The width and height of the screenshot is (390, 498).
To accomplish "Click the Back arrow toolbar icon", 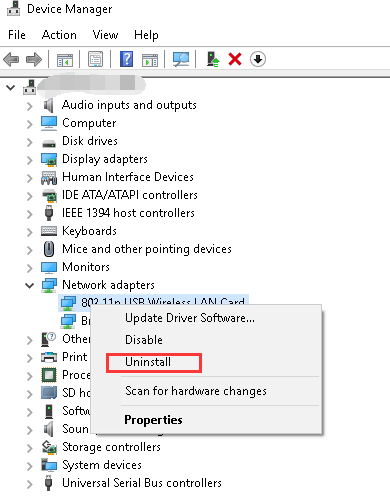I will 11,60.
